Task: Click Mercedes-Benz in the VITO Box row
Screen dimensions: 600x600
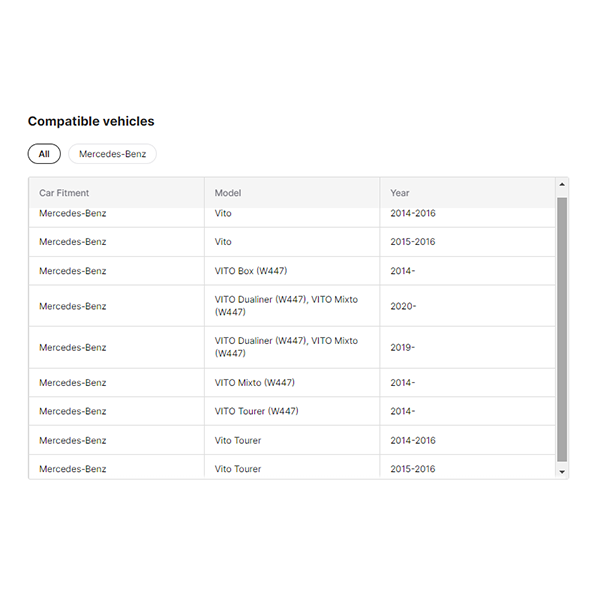Action: click(x=72, y=271)
